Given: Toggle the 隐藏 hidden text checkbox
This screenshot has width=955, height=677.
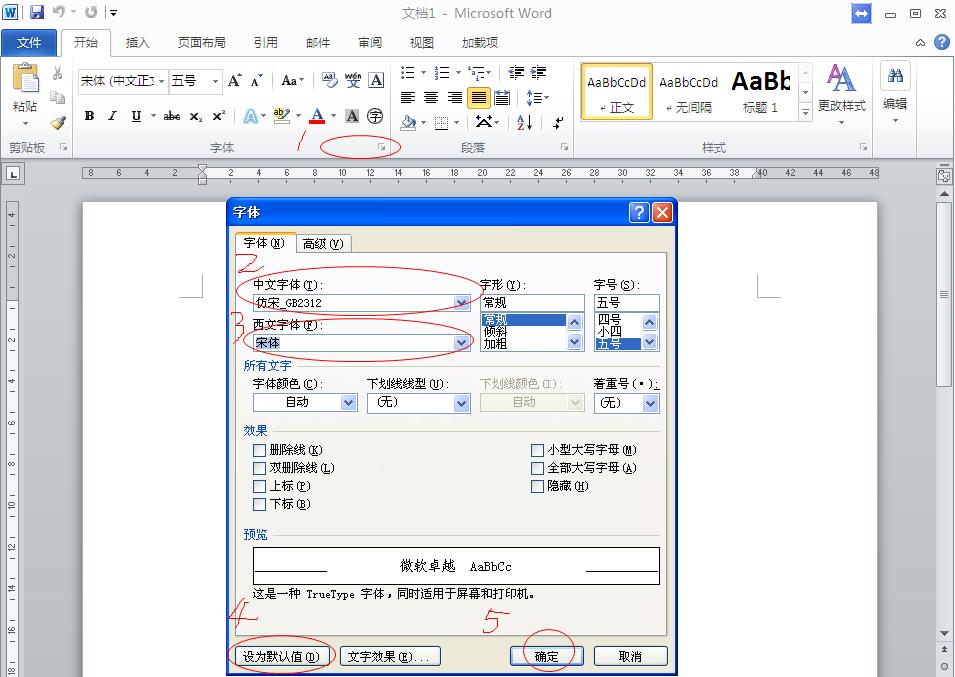Looking at the screenshot, I should 538,486.
